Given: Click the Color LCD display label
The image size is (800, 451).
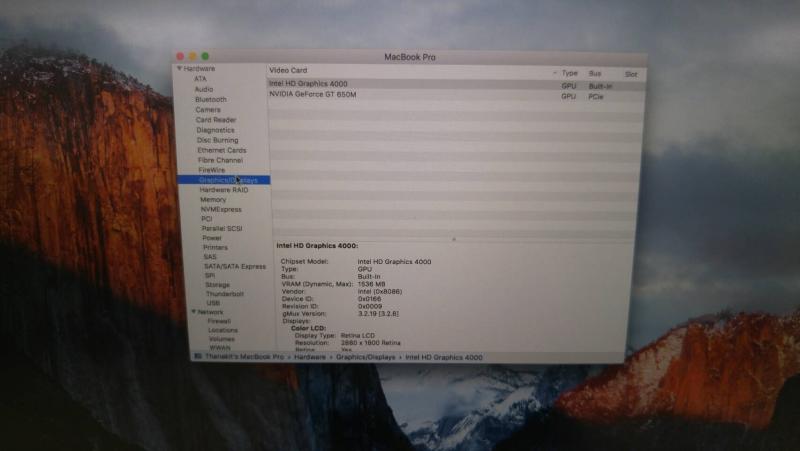Looking at the screenshot, I should pyautogui.click(x=308, y=328).
